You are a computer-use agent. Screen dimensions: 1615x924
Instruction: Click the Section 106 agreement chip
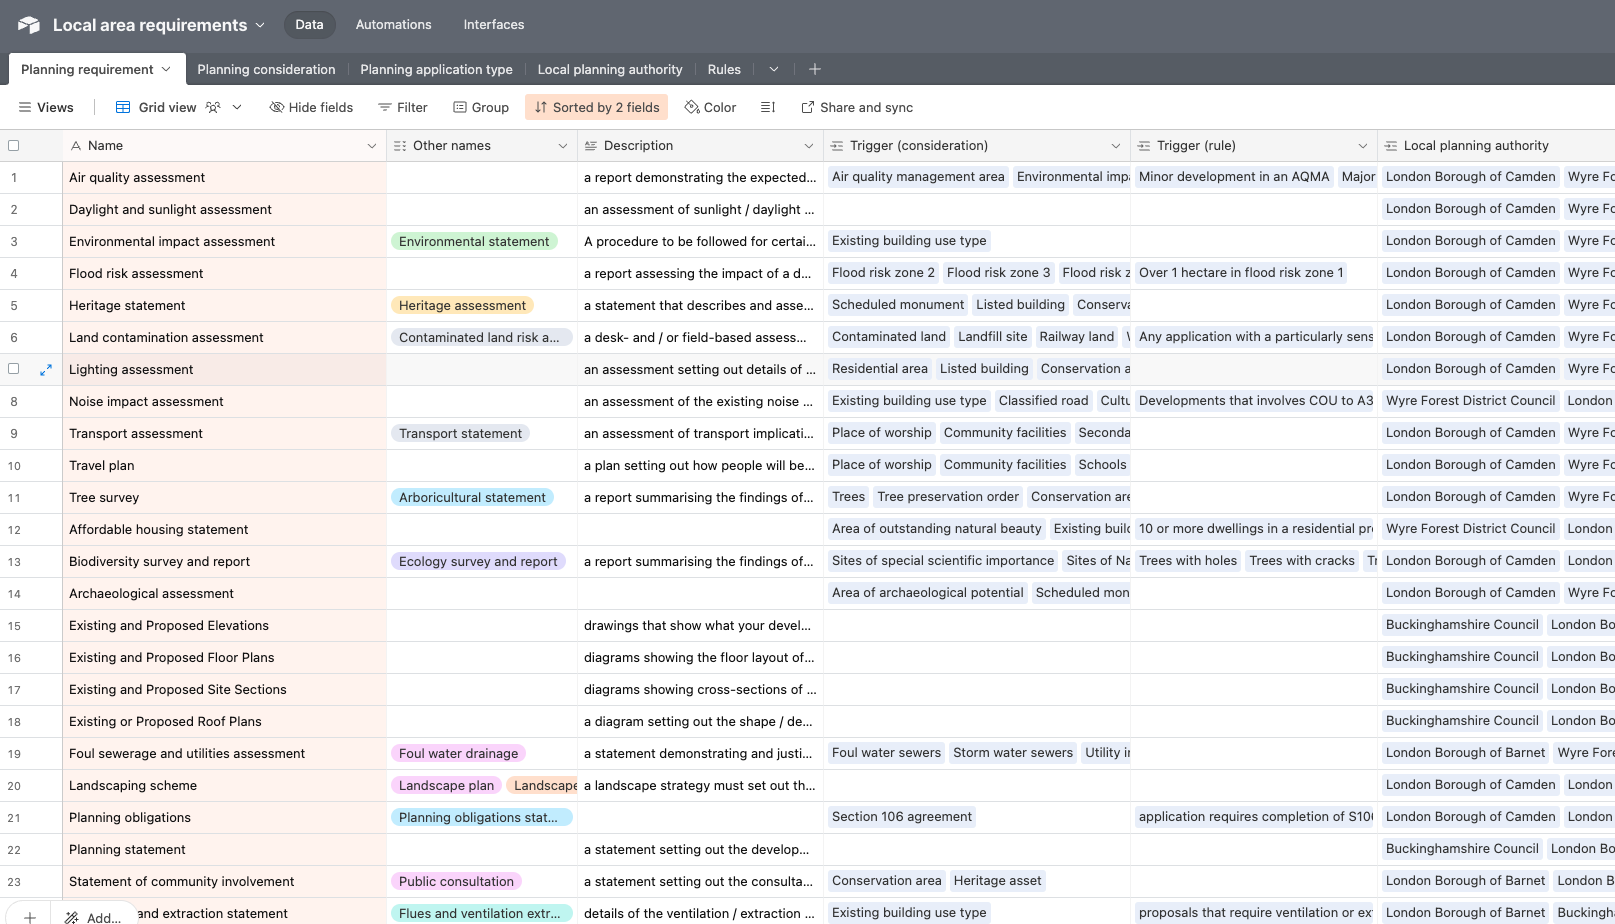click(x=902, y=816)
